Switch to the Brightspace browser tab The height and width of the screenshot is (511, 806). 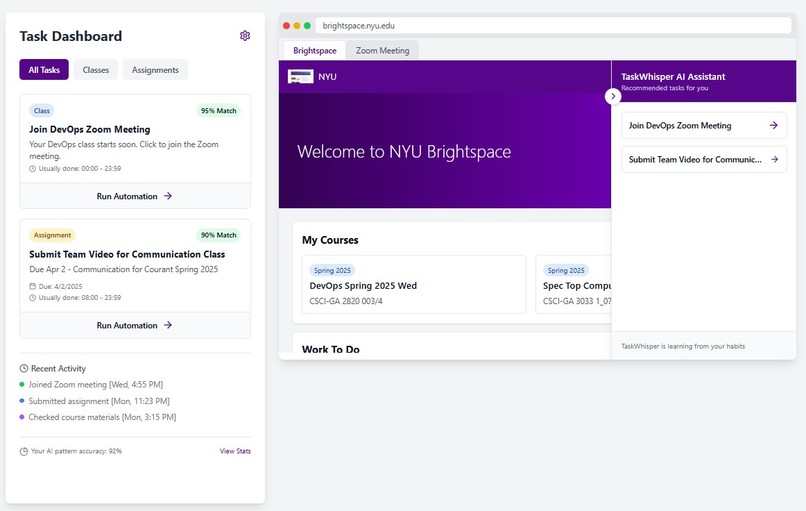pos(315,50)
